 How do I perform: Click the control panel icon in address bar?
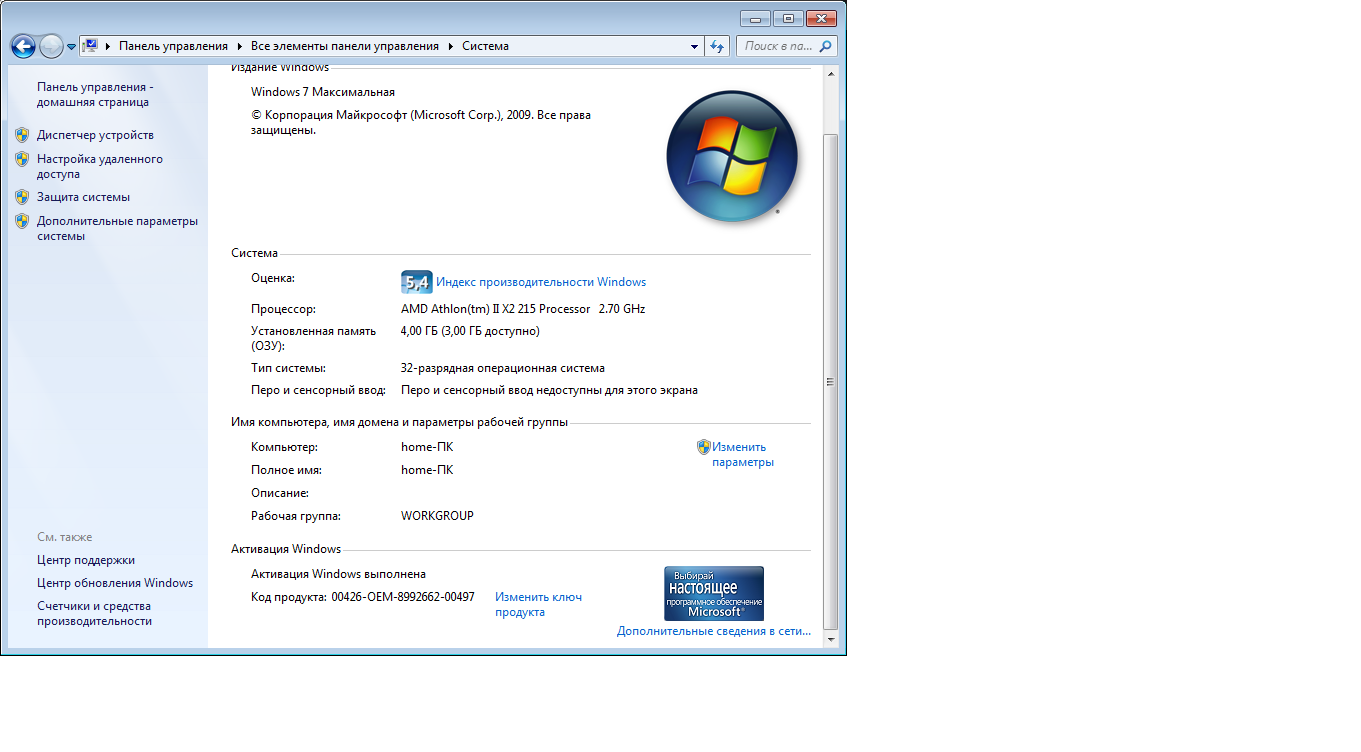(90, 46)
